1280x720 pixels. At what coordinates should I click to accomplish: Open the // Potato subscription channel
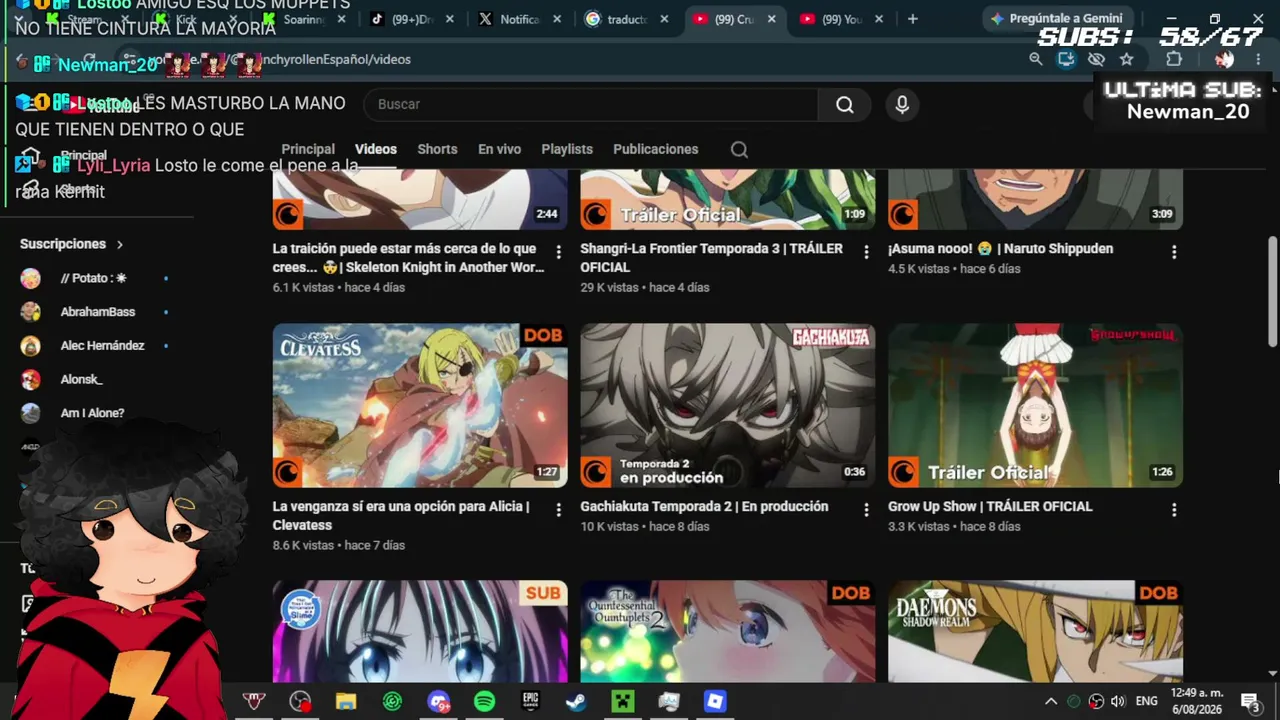(x=93, y=278)
